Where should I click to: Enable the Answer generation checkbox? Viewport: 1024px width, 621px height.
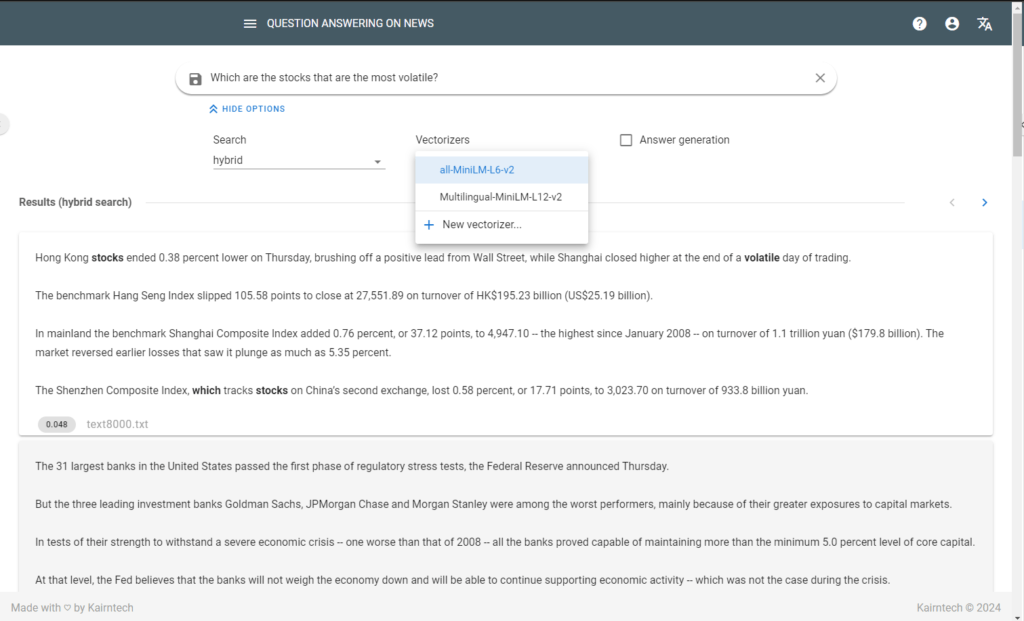(626, 140)
